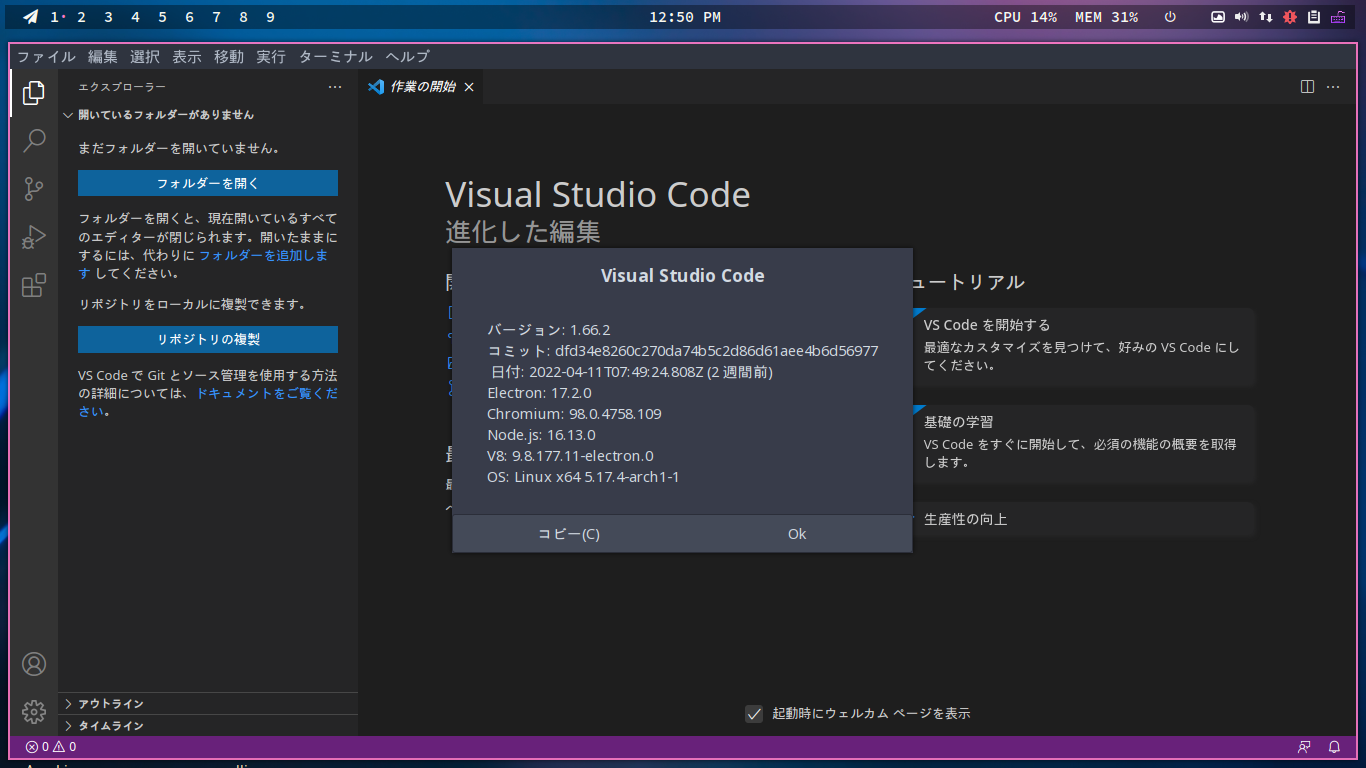Click the ドキュメントをご覧ください link
This screenshot has height=768, width=1366.
point(266,394)
